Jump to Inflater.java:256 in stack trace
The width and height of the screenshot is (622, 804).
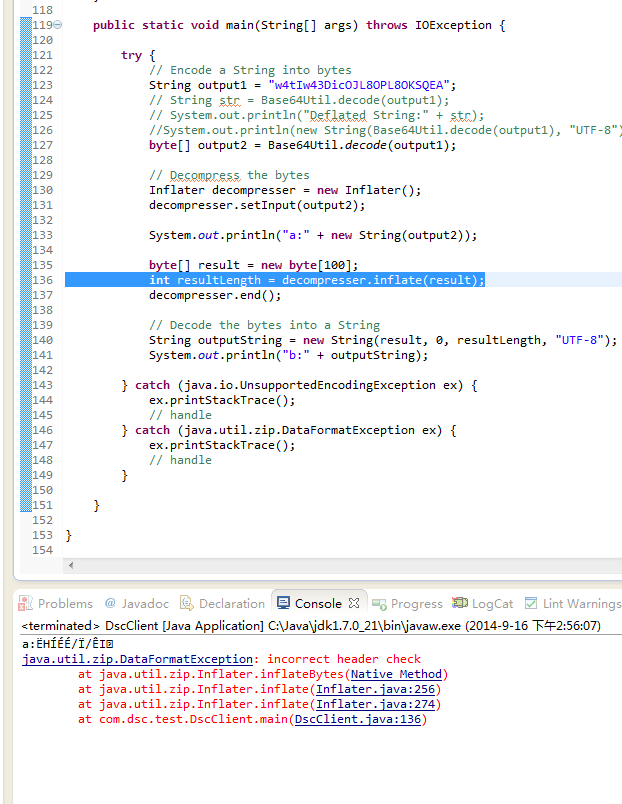[377, 689]
